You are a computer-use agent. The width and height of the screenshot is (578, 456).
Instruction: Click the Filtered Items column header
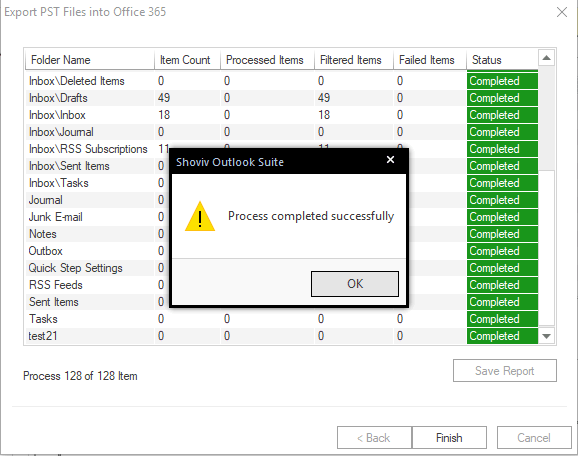coord(354,60)
